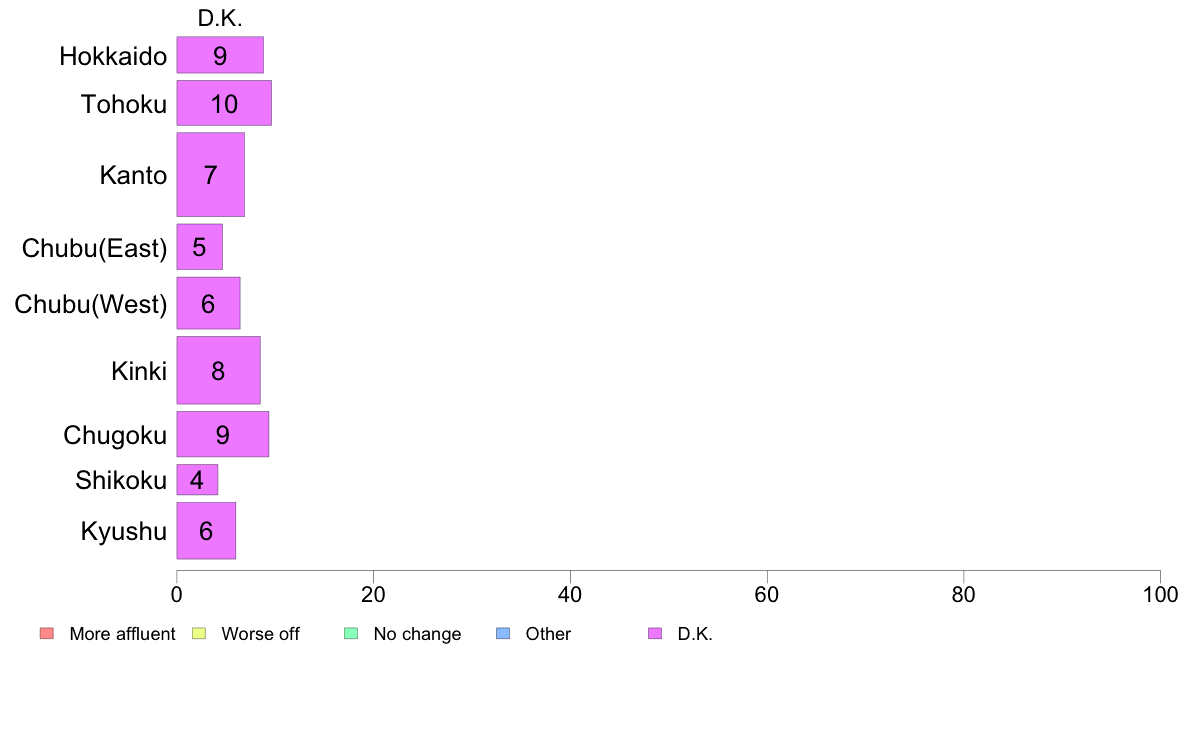Viewport: 1188px width, 736px height.
Task: Click the 100 tick on the x-axis
Action: (1160, 595)
